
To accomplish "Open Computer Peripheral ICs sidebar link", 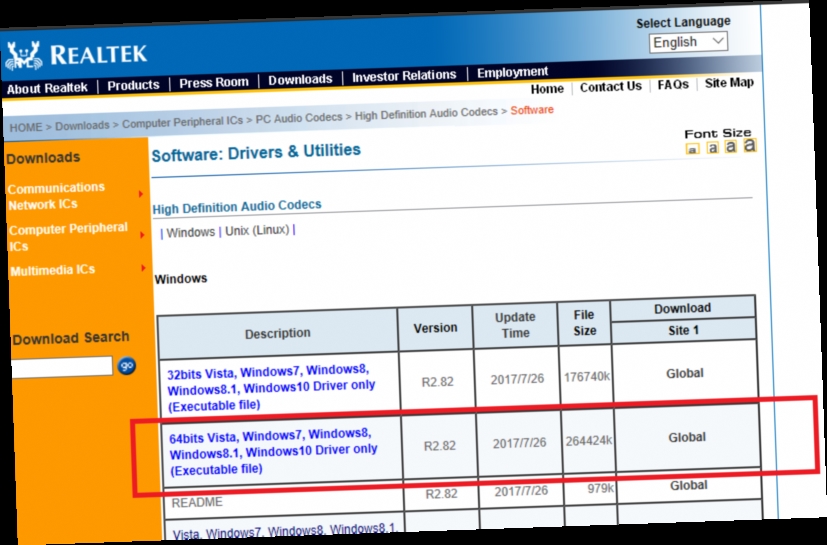I will click(68, 237).
